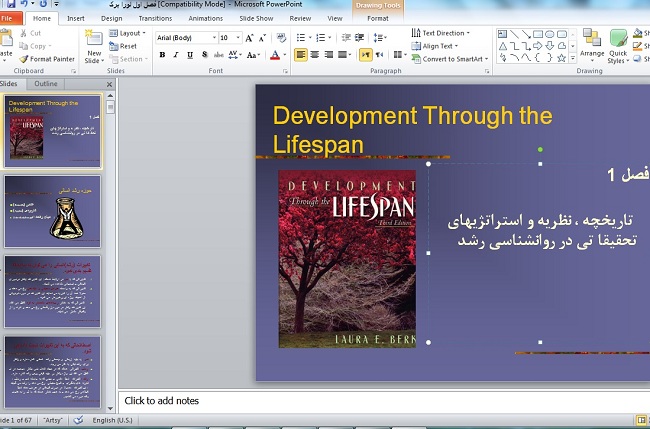Open the Paragraph dialog launcher

(487, 71)
